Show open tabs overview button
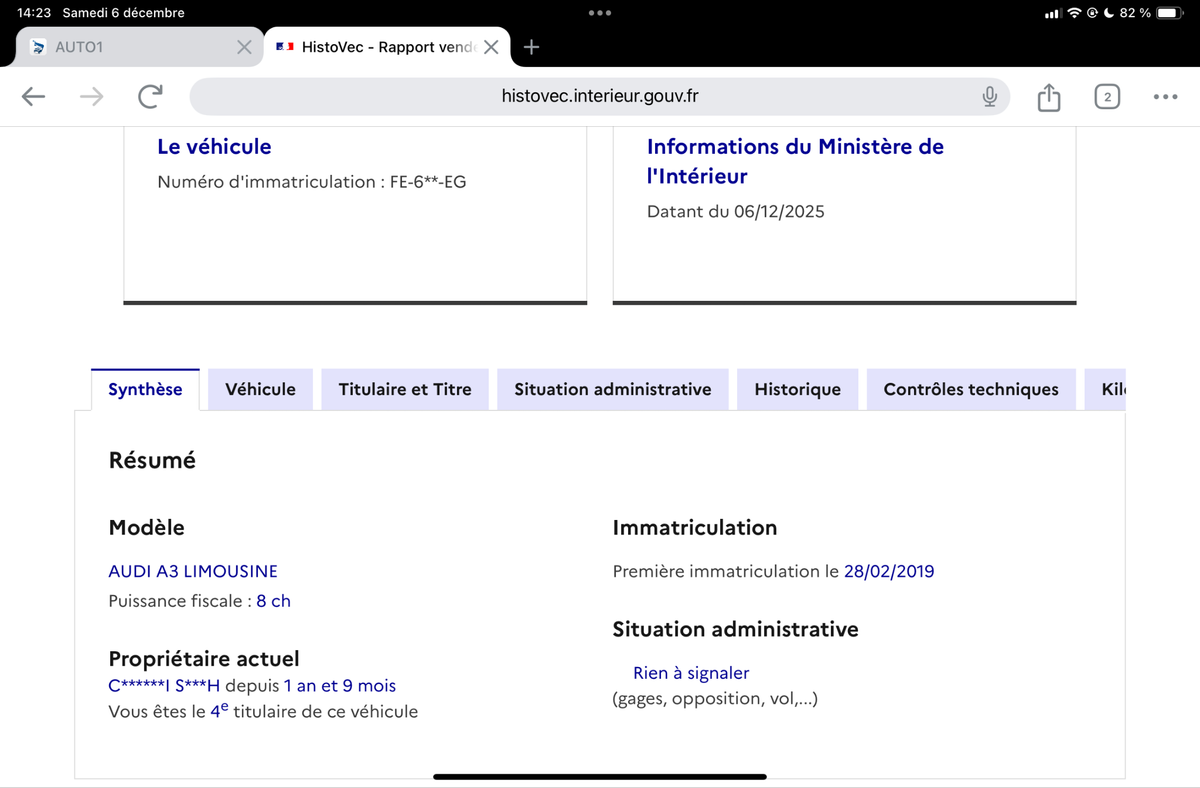 tap(1106, 97)
